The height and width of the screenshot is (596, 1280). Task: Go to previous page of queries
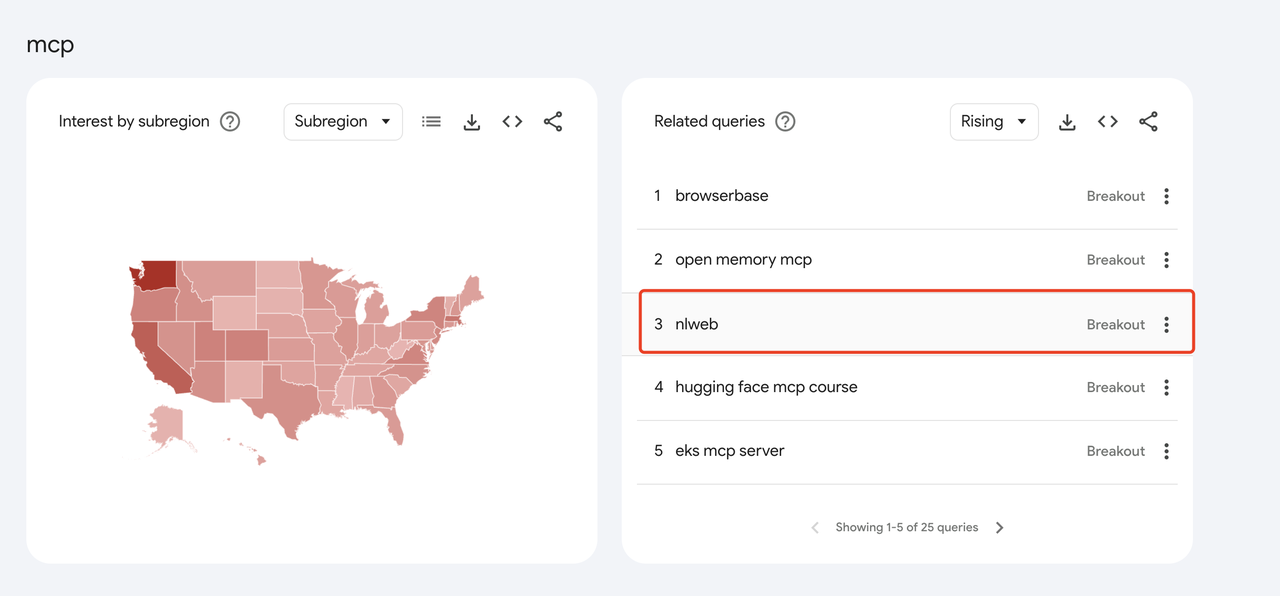(815, 528)
